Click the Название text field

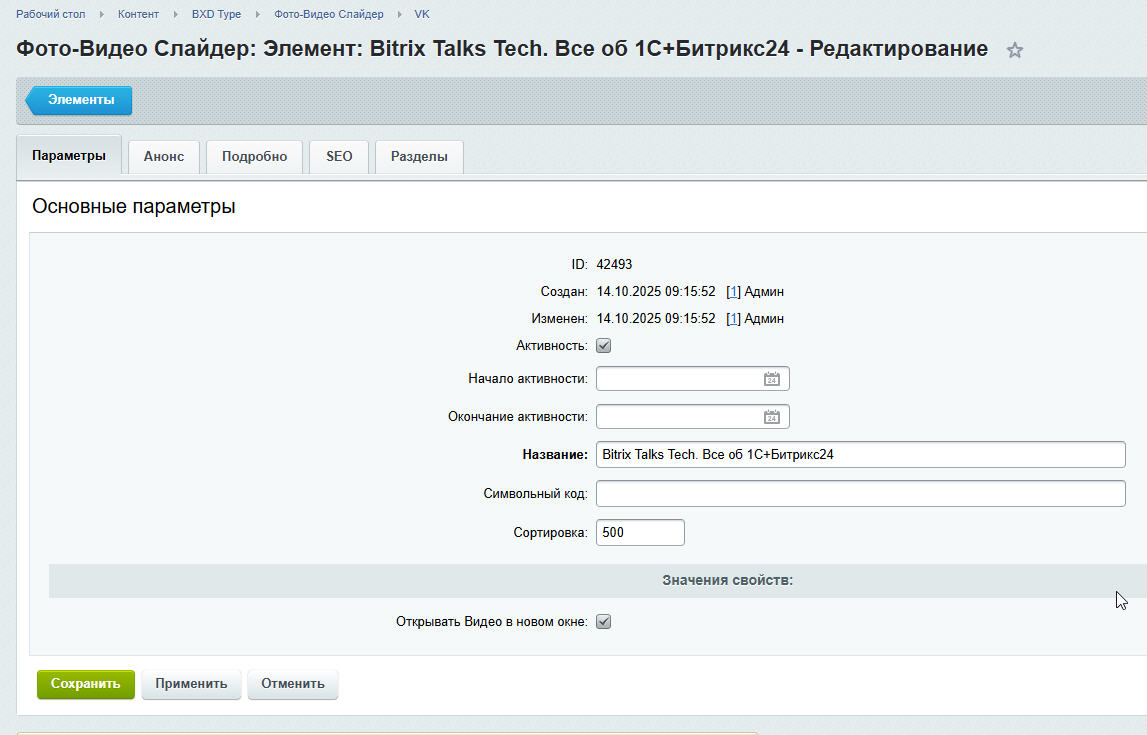(x=860, y=454)
